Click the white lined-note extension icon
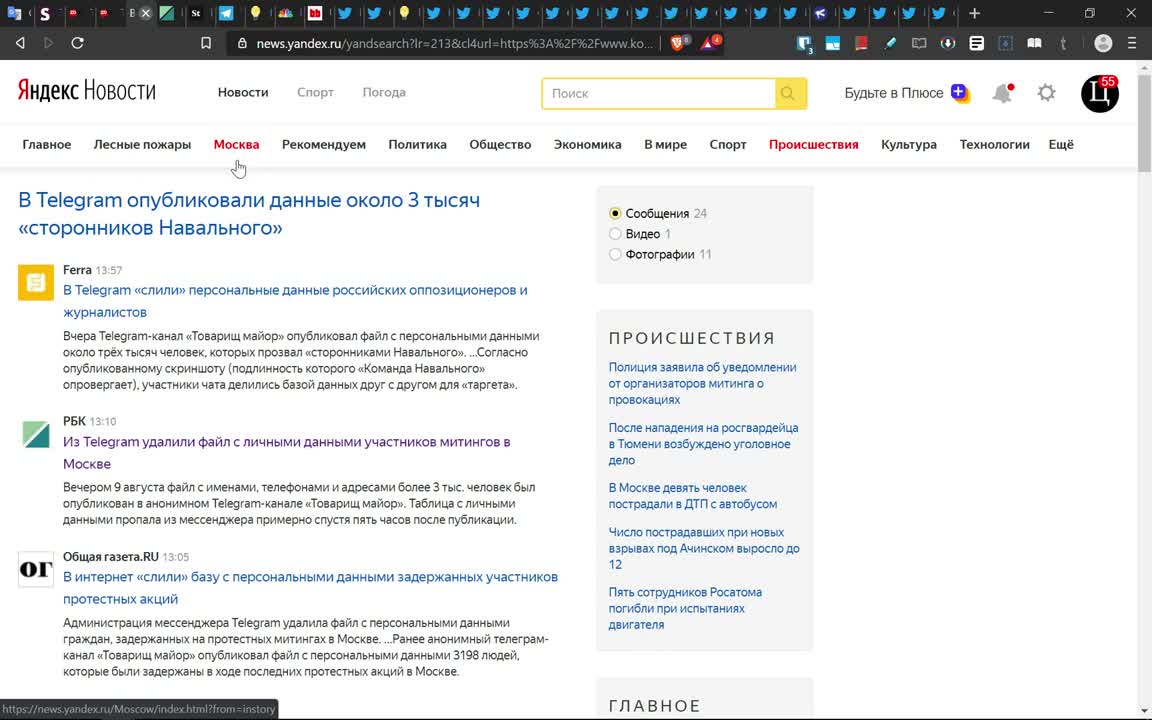This screenshot has height=720, width=1152. [x=976, y=43]
